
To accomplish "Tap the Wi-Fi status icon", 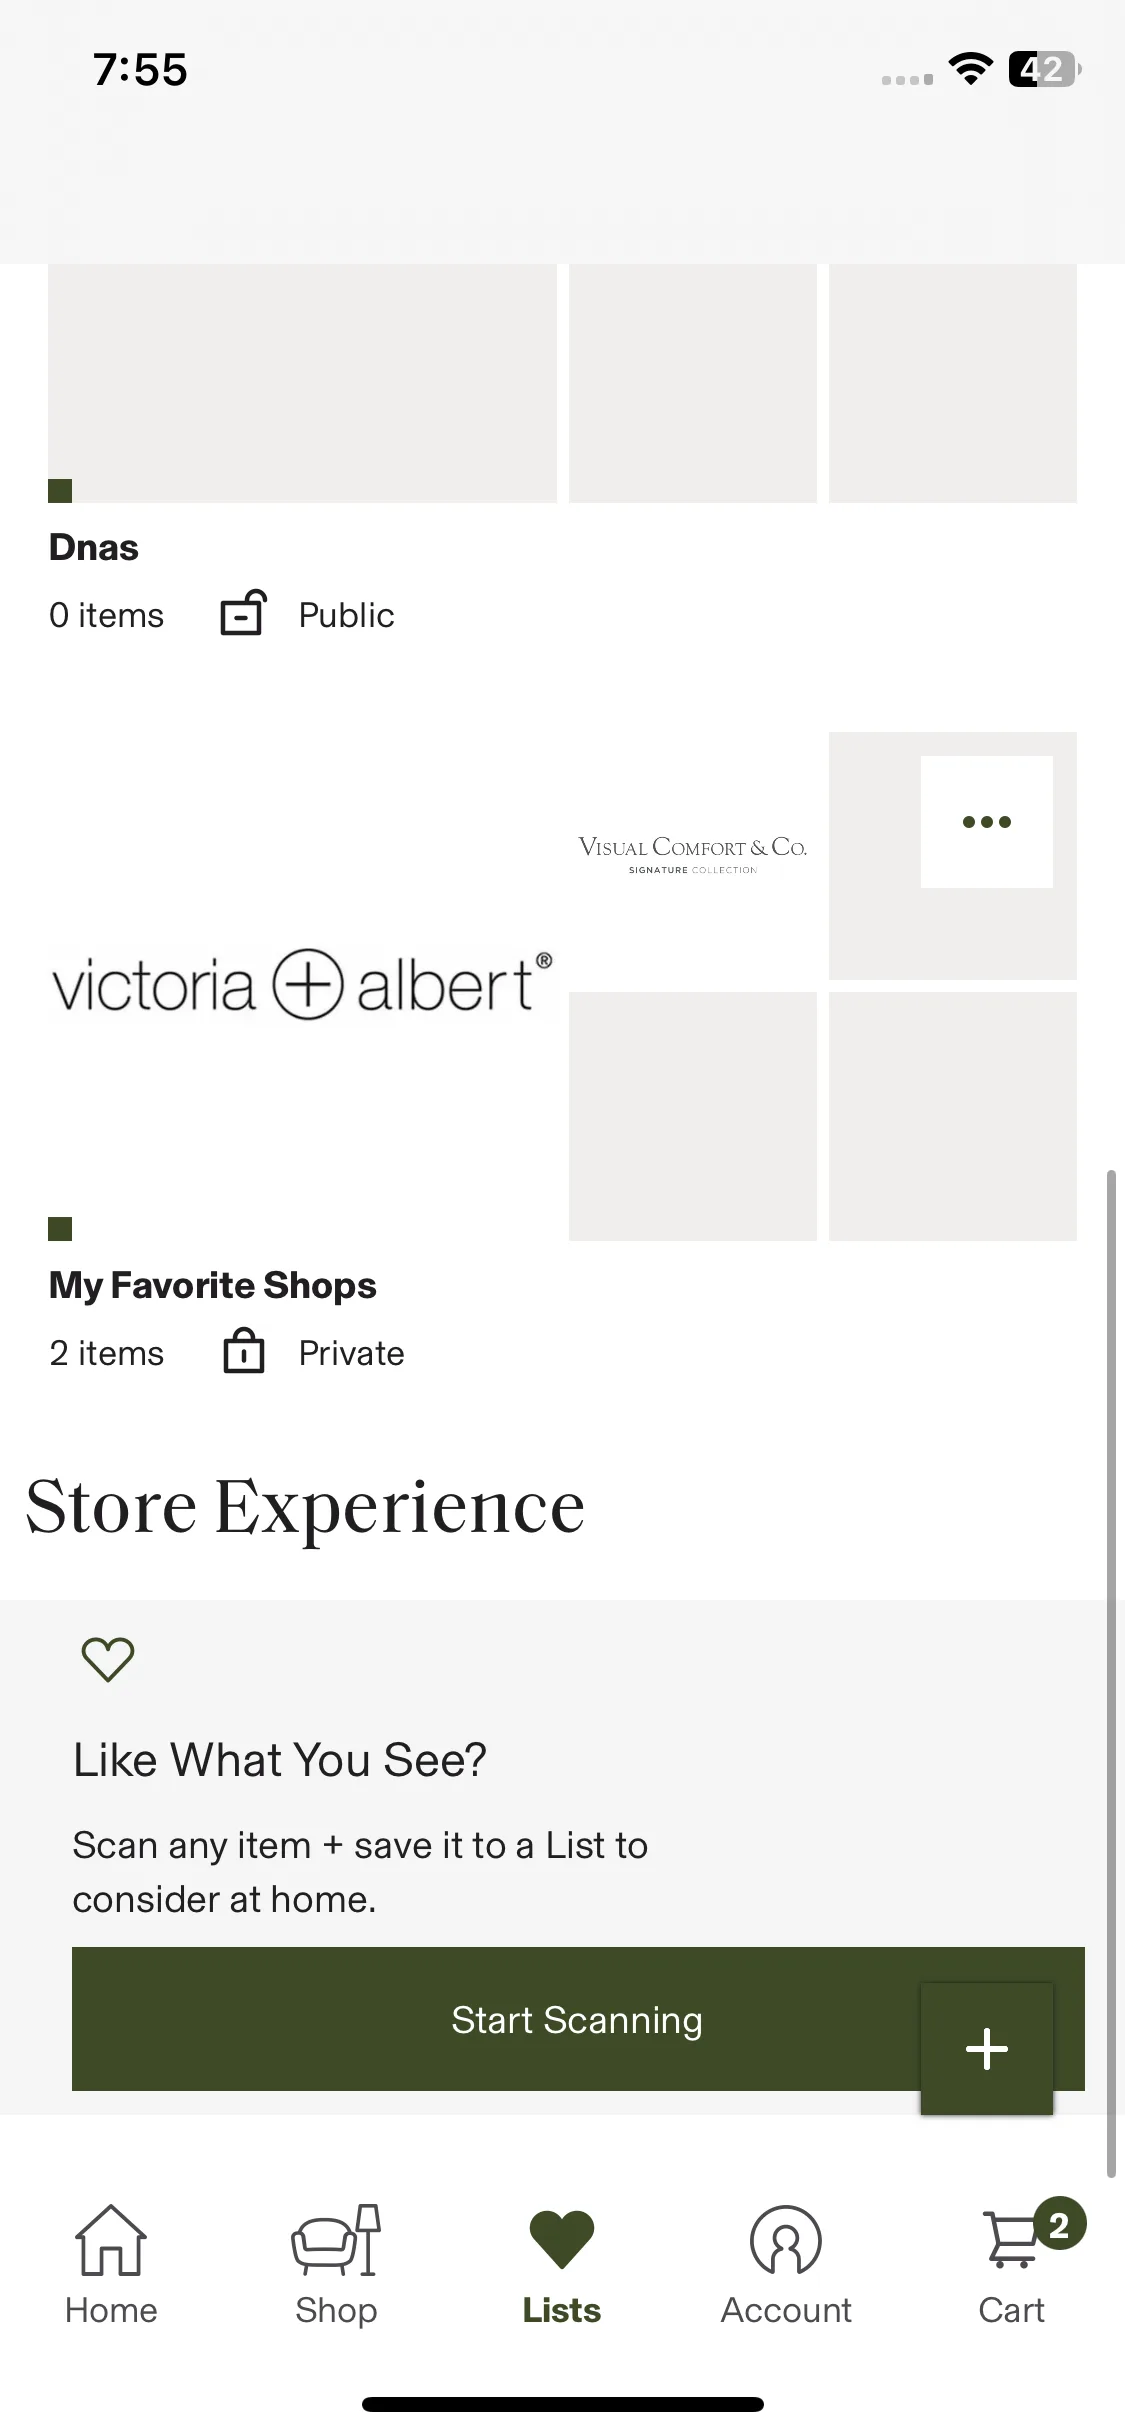I will click(970, 69).
